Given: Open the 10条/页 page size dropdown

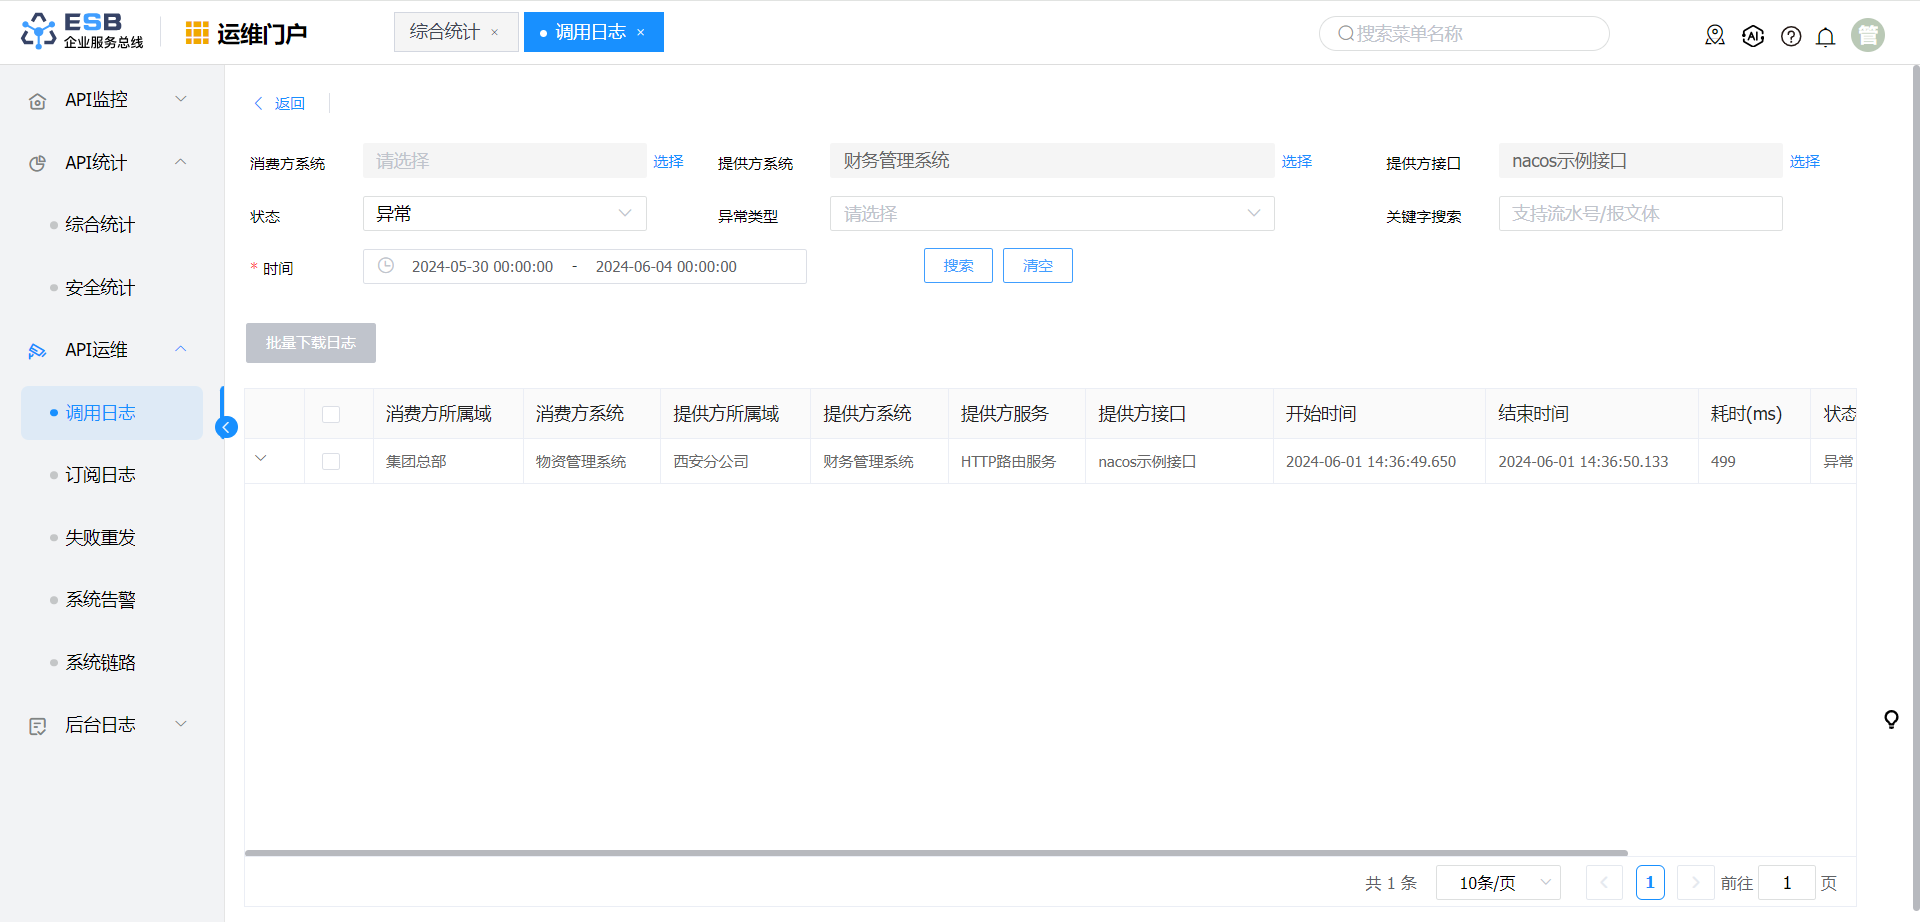Looking at the screenshot, I should point(1498,882).
